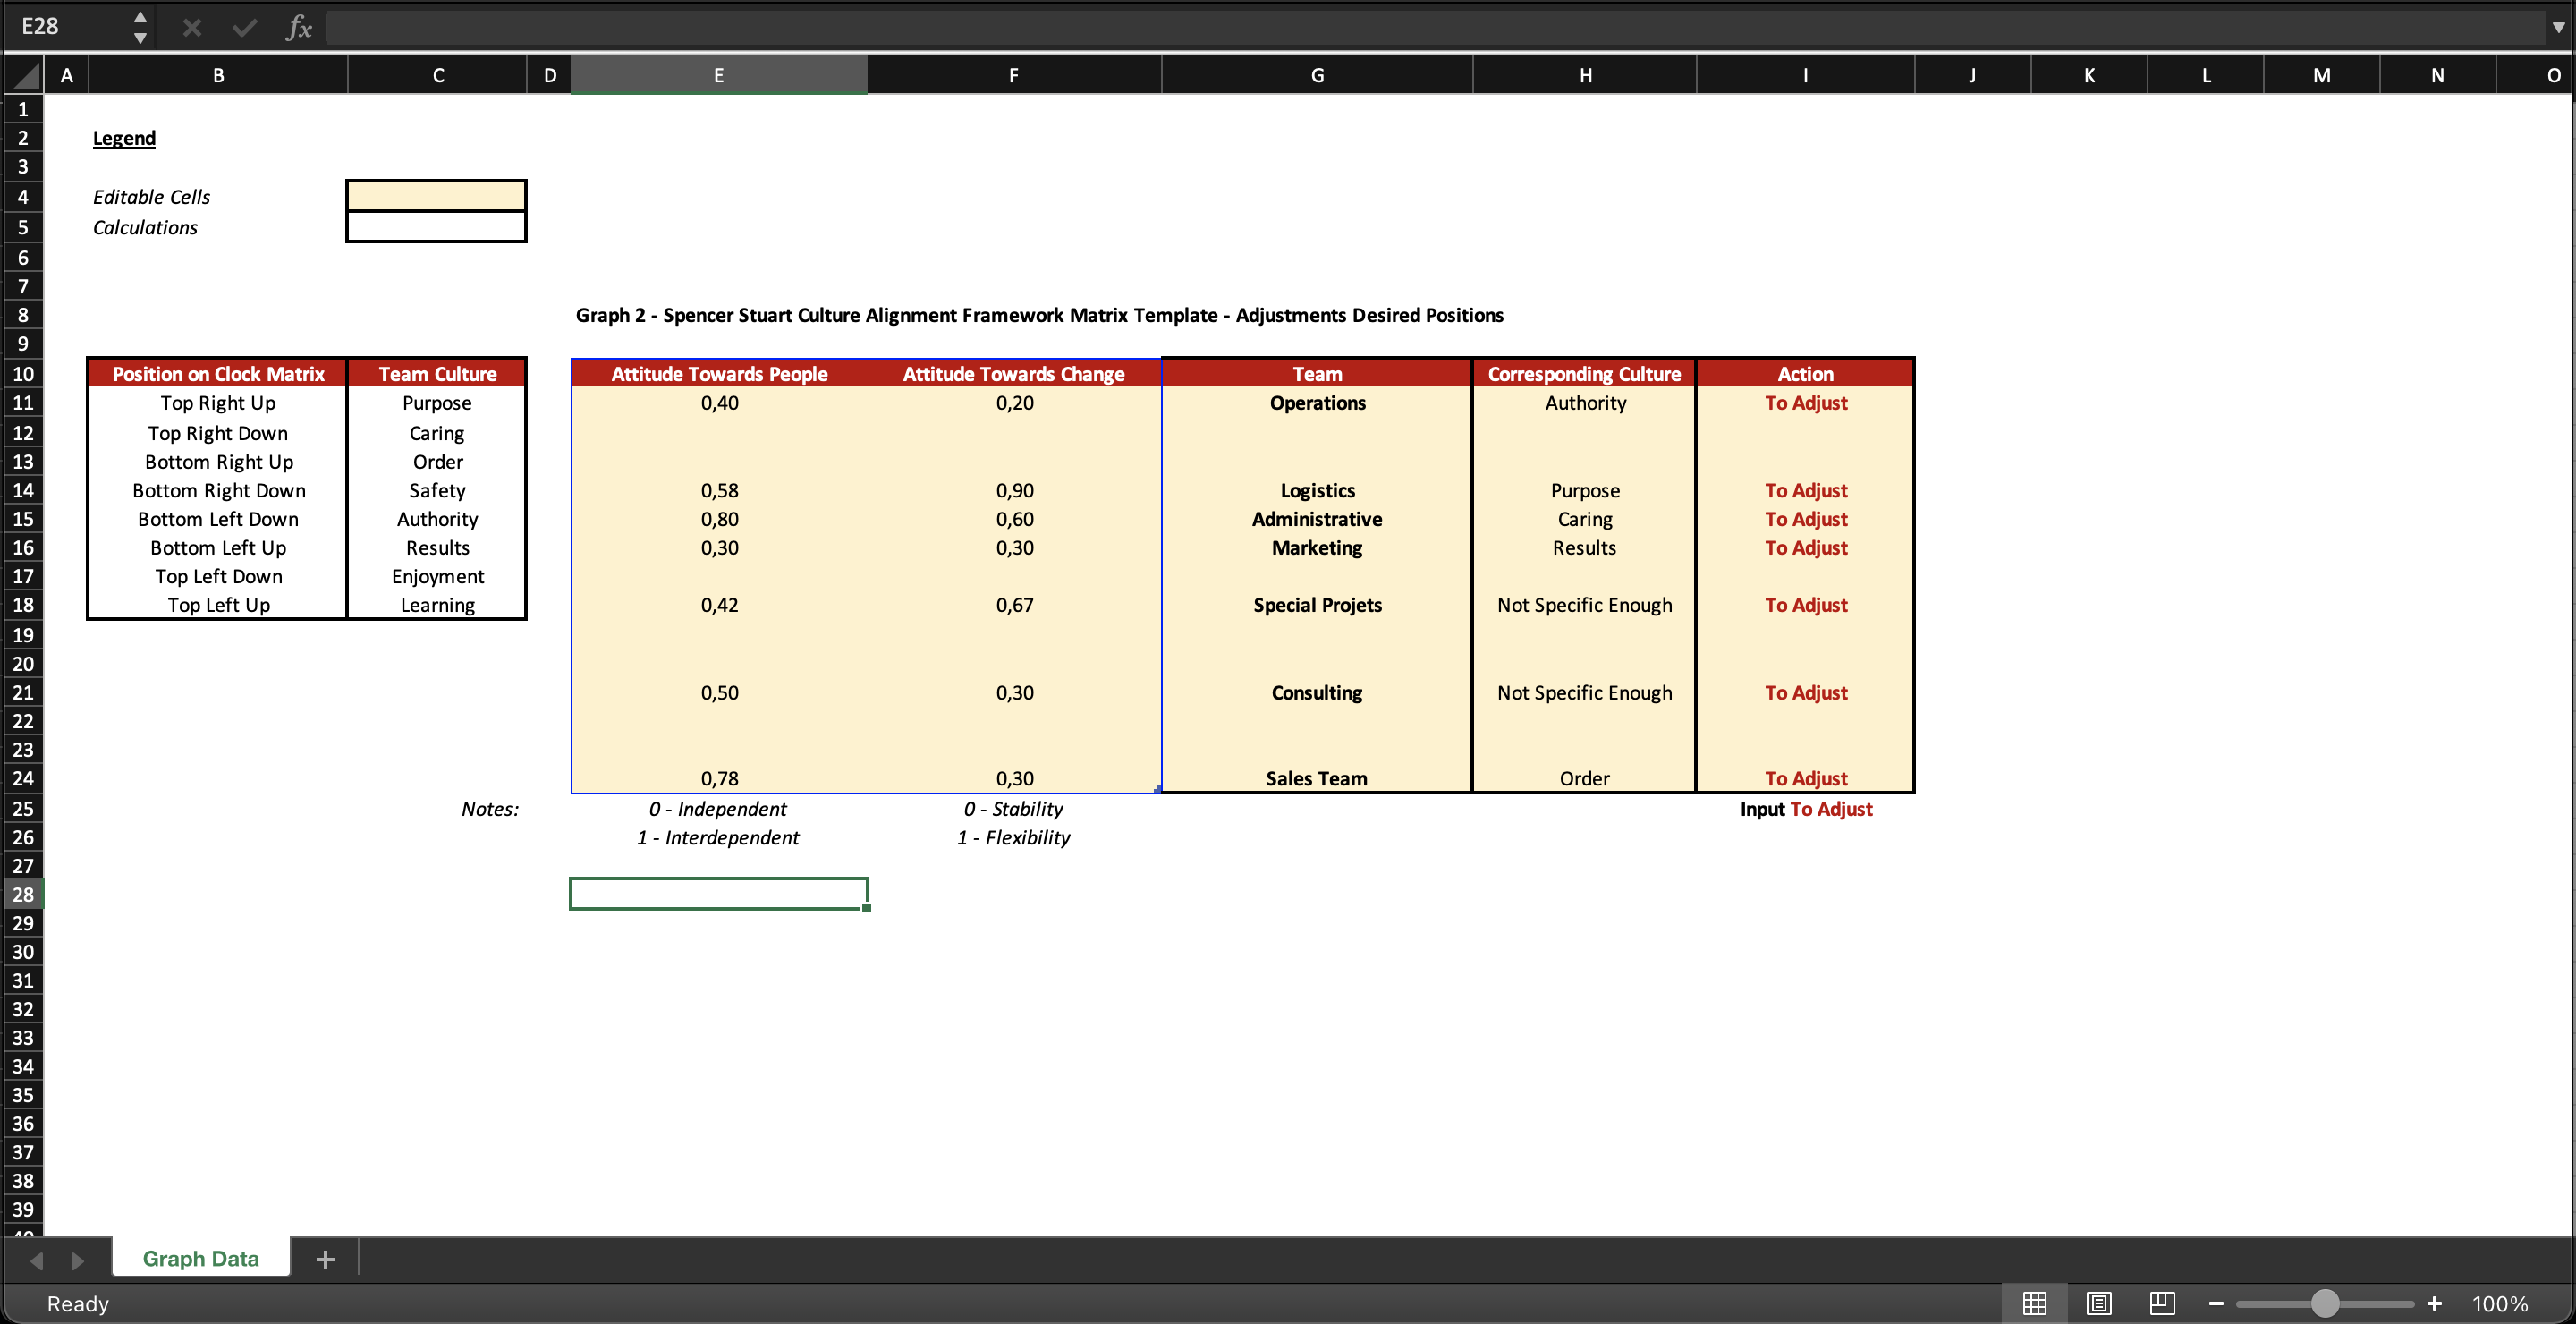The height and width of the screenshot is (1324, 2576).
Task: Select column I header
Action: coord(1805,75)
